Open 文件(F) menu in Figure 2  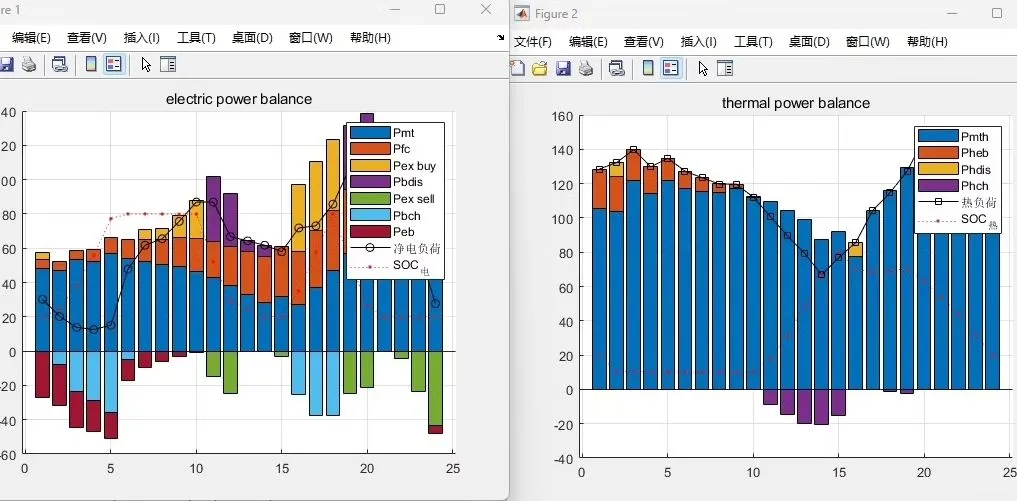click(x=532, y=42)
